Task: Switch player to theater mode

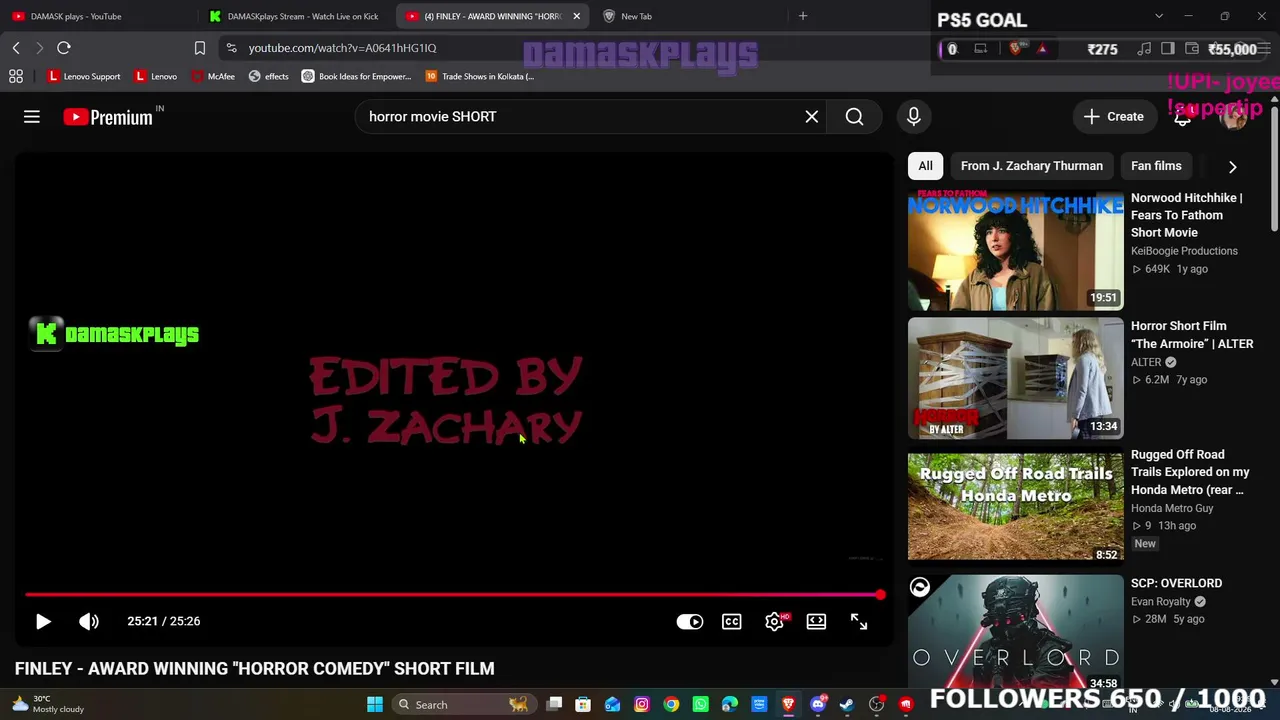Action: 817,622
